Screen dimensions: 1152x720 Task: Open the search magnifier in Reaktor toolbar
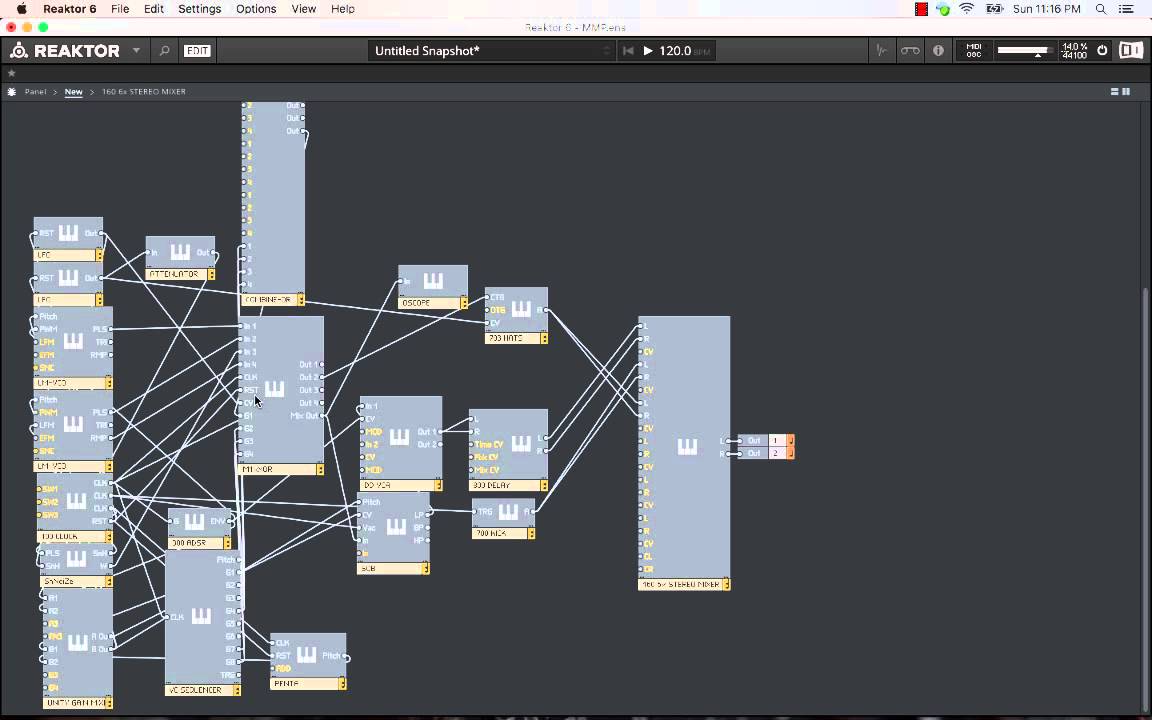[165, 51]
